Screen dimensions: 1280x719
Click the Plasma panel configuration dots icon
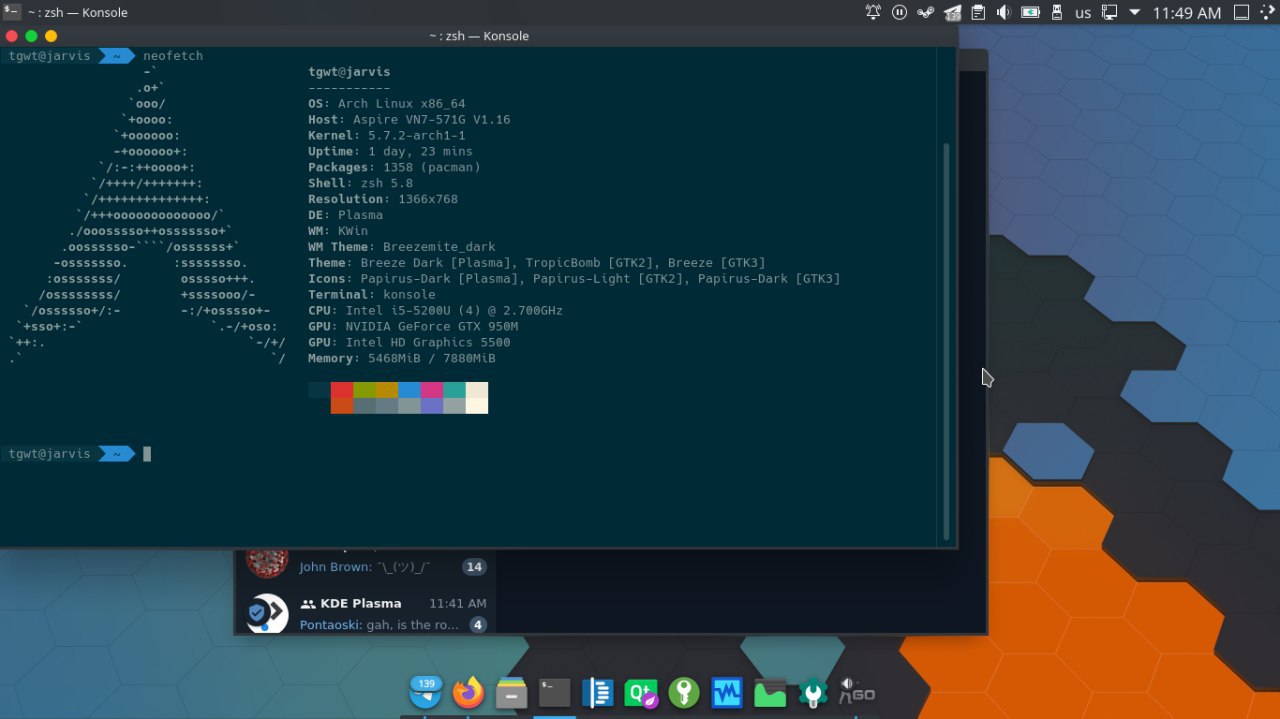[1267, 13]
